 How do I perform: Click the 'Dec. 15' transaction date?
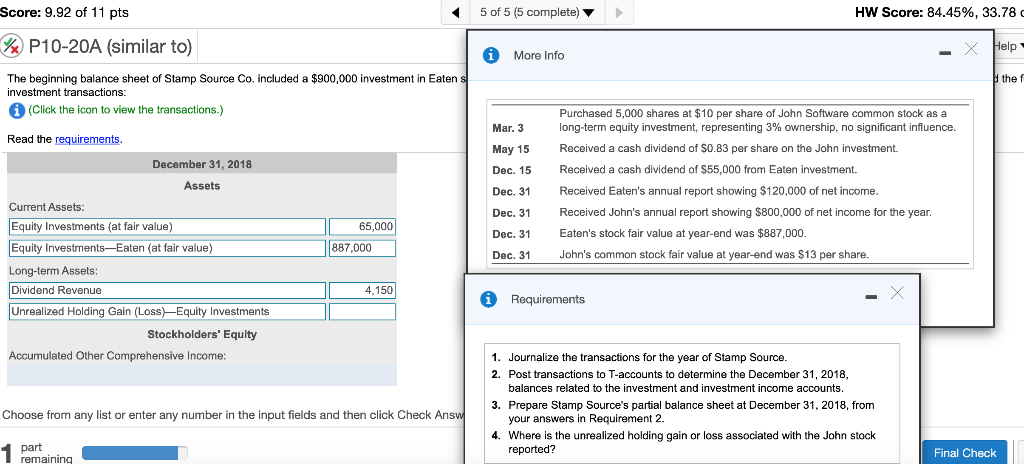coord(512,171)
